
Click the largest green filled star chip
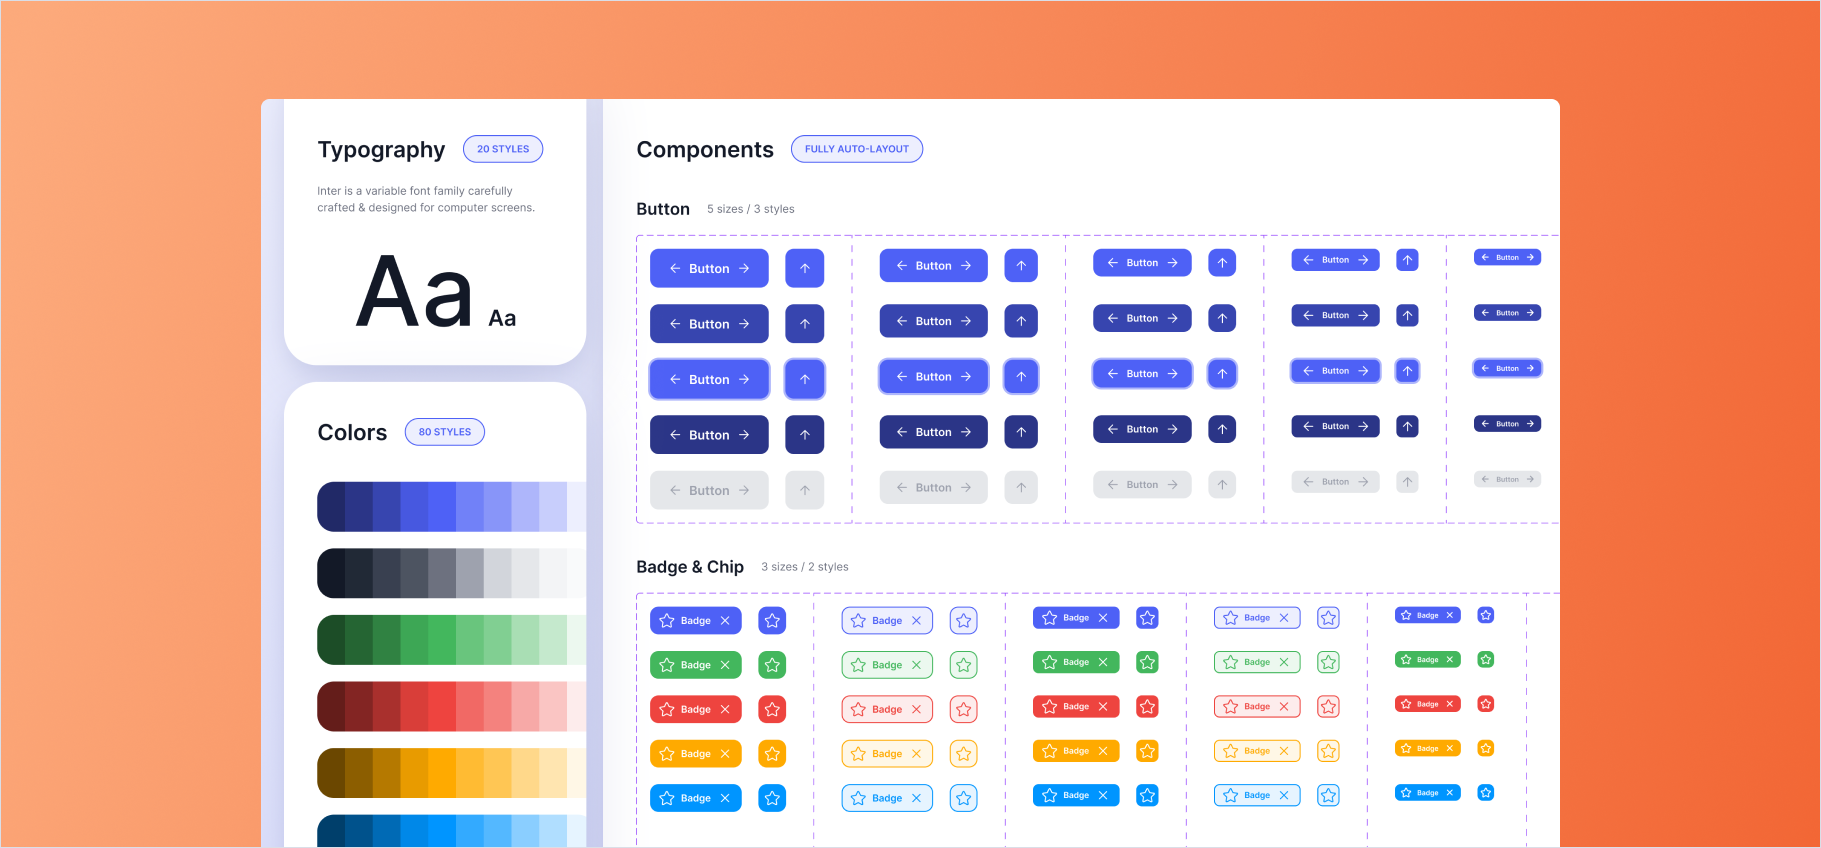click(x=772, y=665)
